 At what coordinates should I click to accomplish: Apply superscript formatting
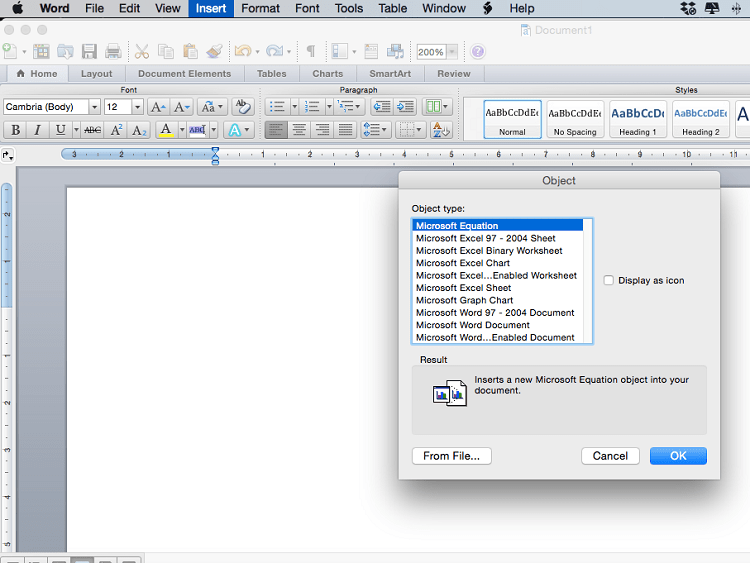tap(116, 130)
